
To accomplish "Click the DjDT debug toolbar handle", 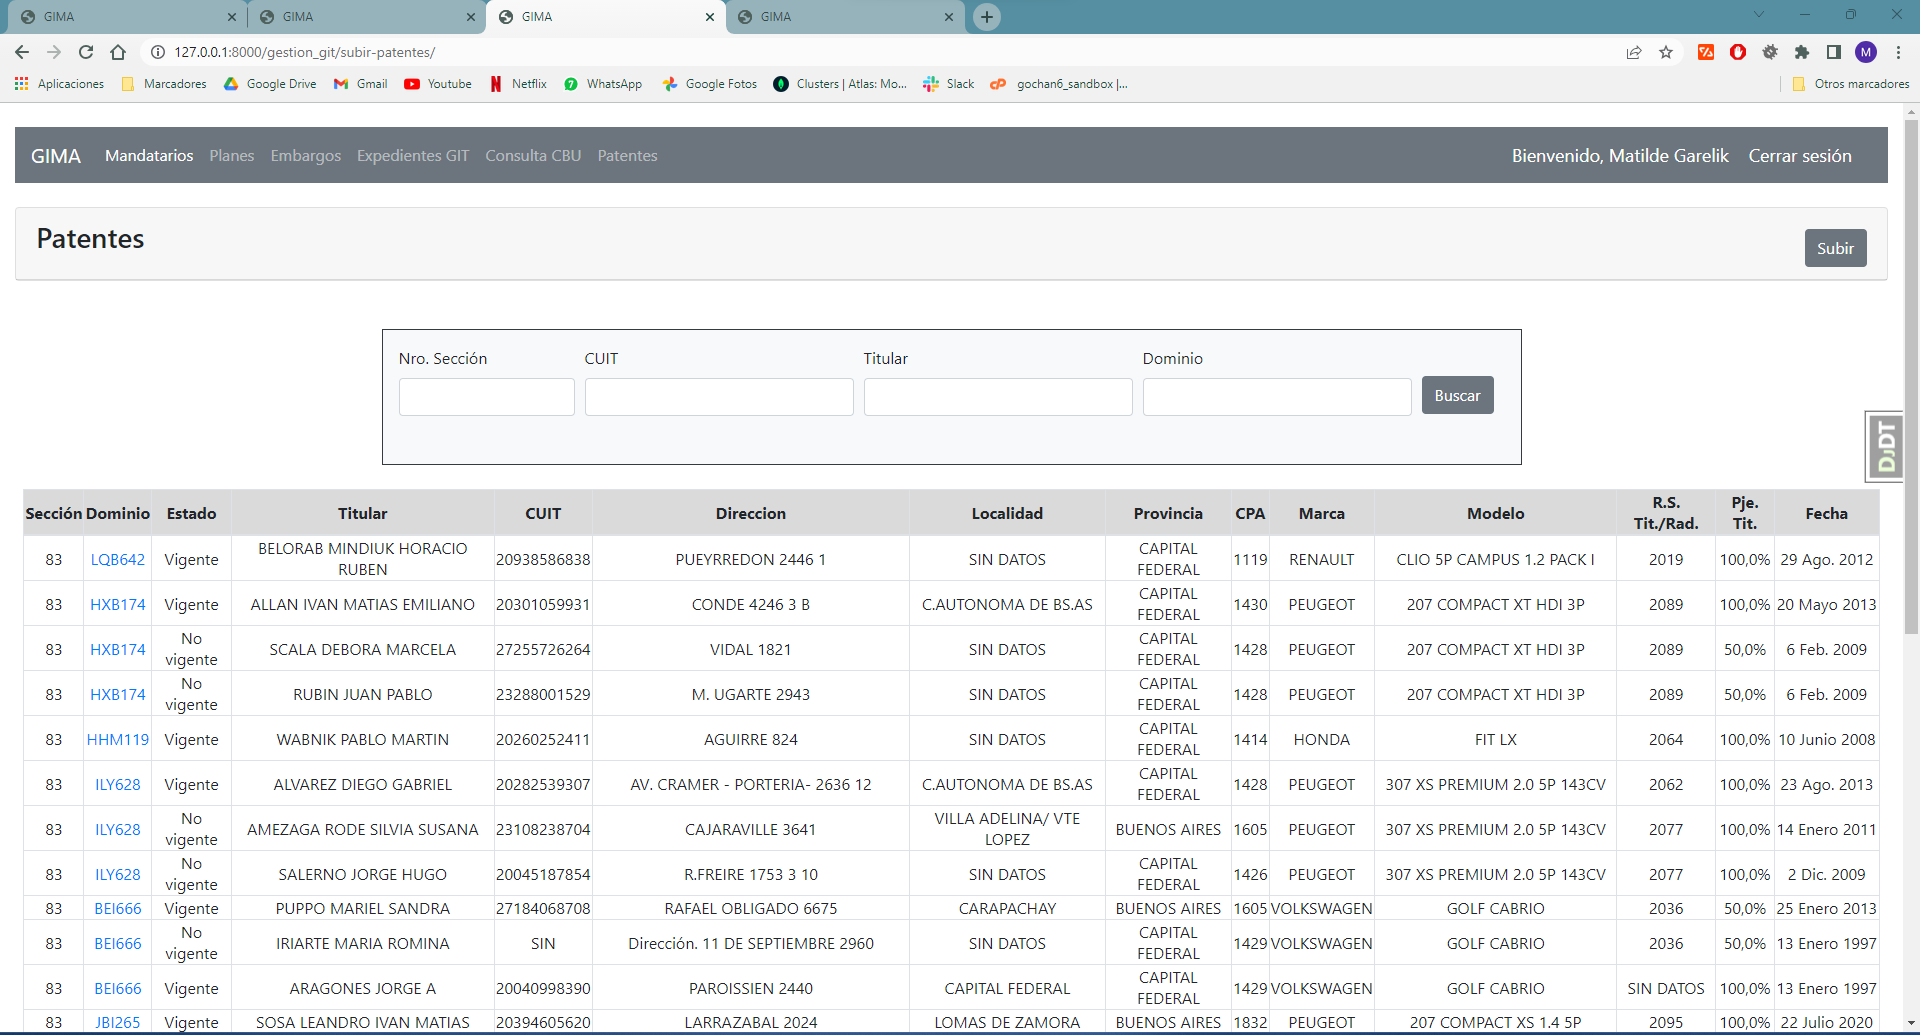I will pos(1885,446).
